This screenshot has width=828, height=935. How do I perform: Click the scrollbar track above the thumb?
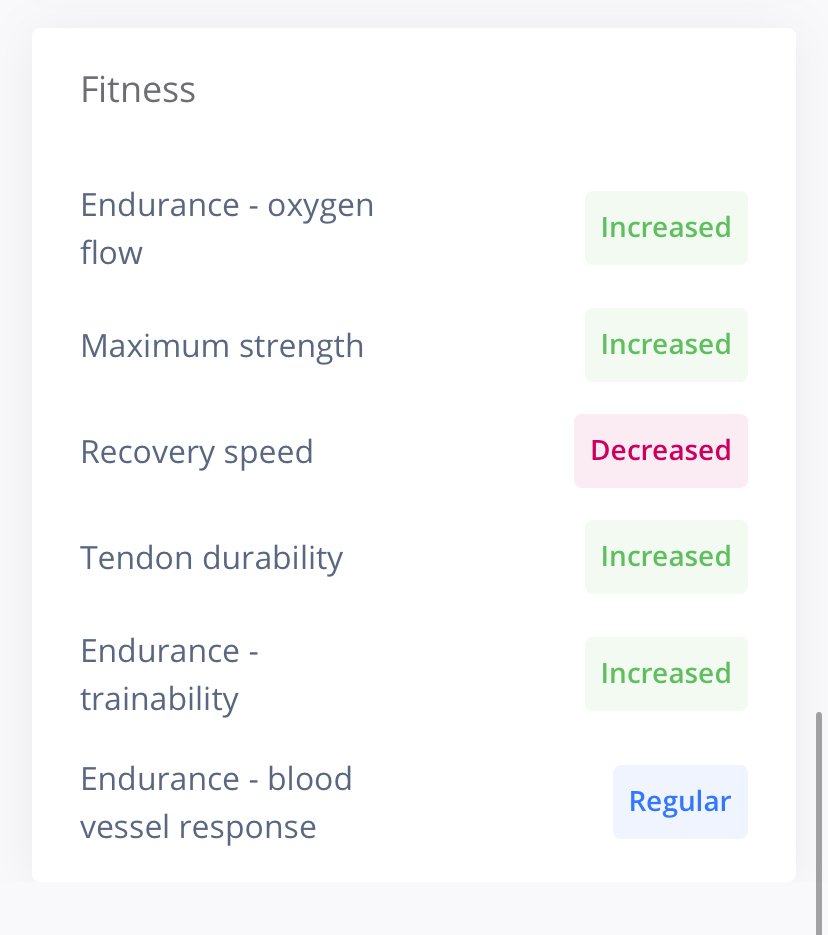point(819,358)
